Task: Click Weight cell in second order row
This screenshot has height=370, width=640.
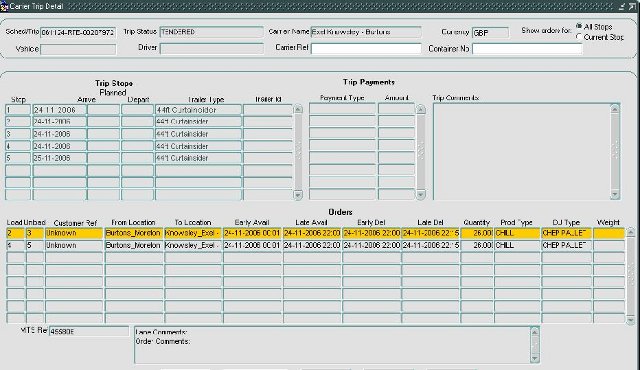Action: point(609,245)
